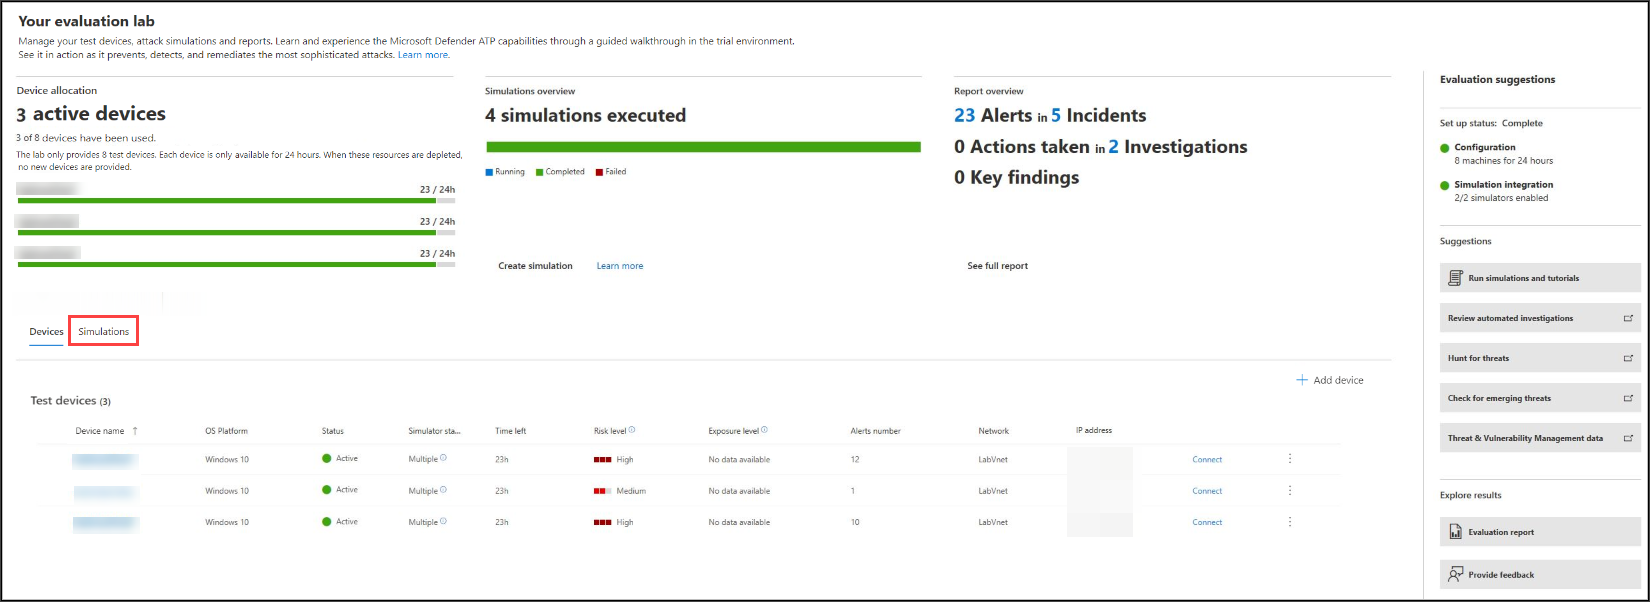Click the Provide feedback person icon

(1455, 574)
